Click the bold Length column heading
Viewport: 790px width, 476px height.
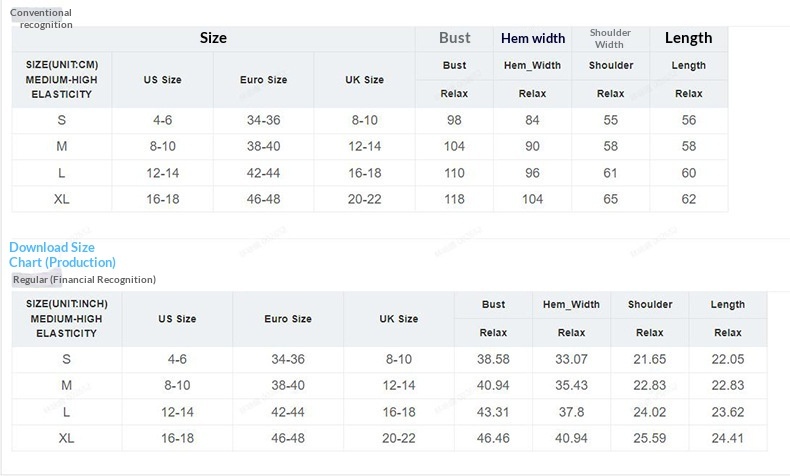point(689,38)
